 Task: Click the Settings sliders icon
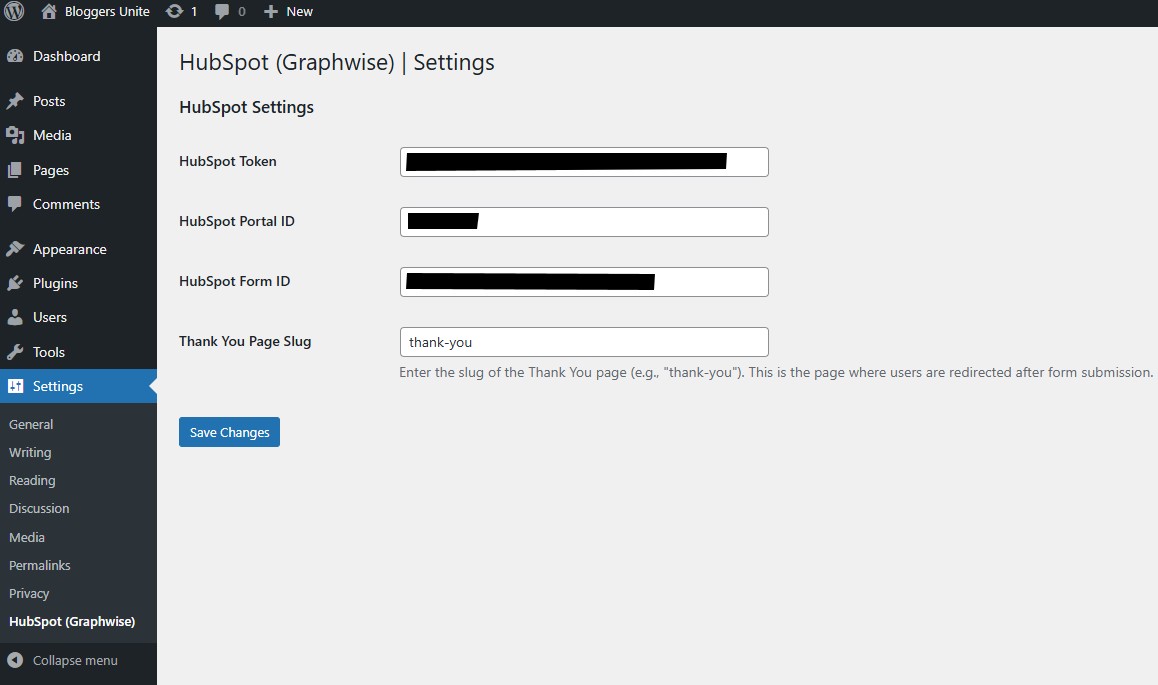pos(15,386)
